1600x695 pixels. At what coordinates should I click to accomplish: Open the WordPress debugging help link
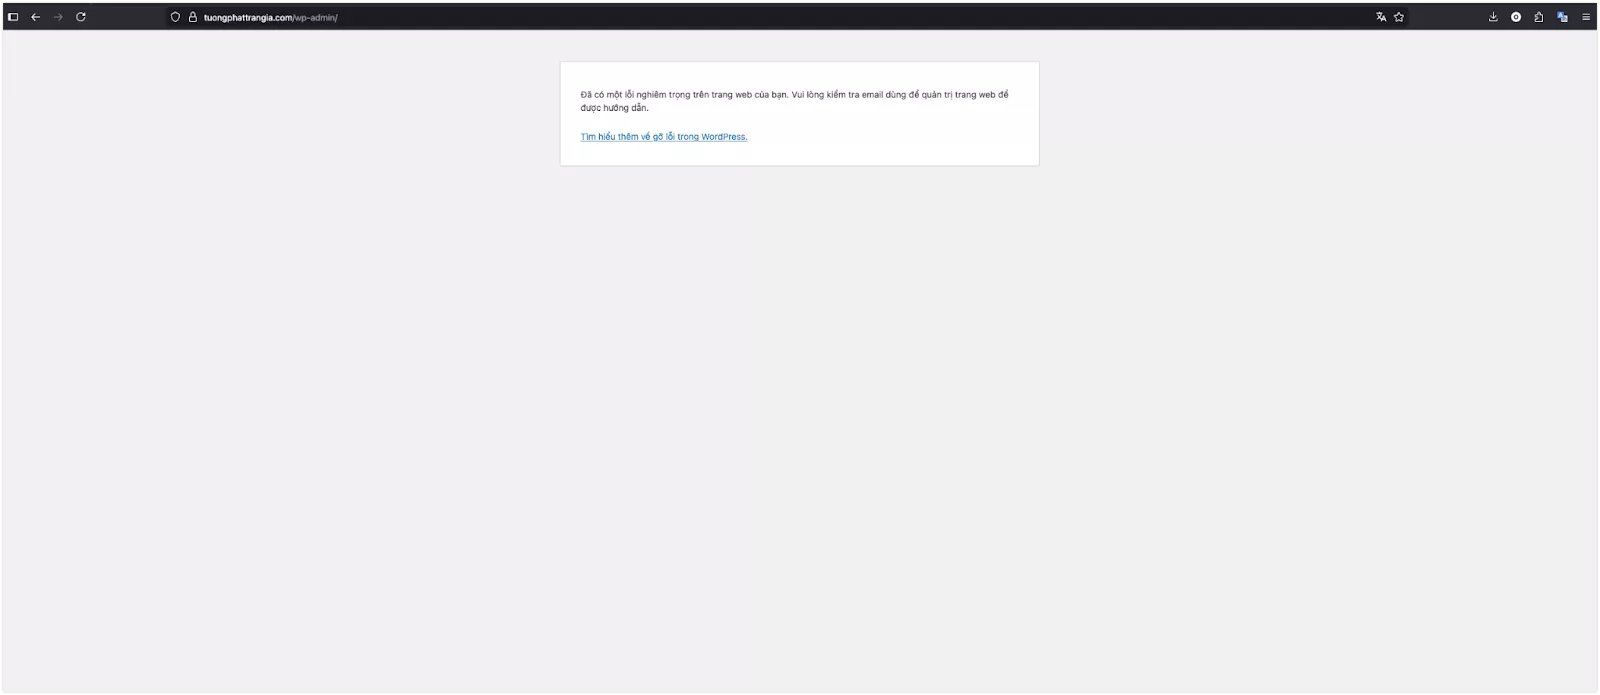point(664,137)
